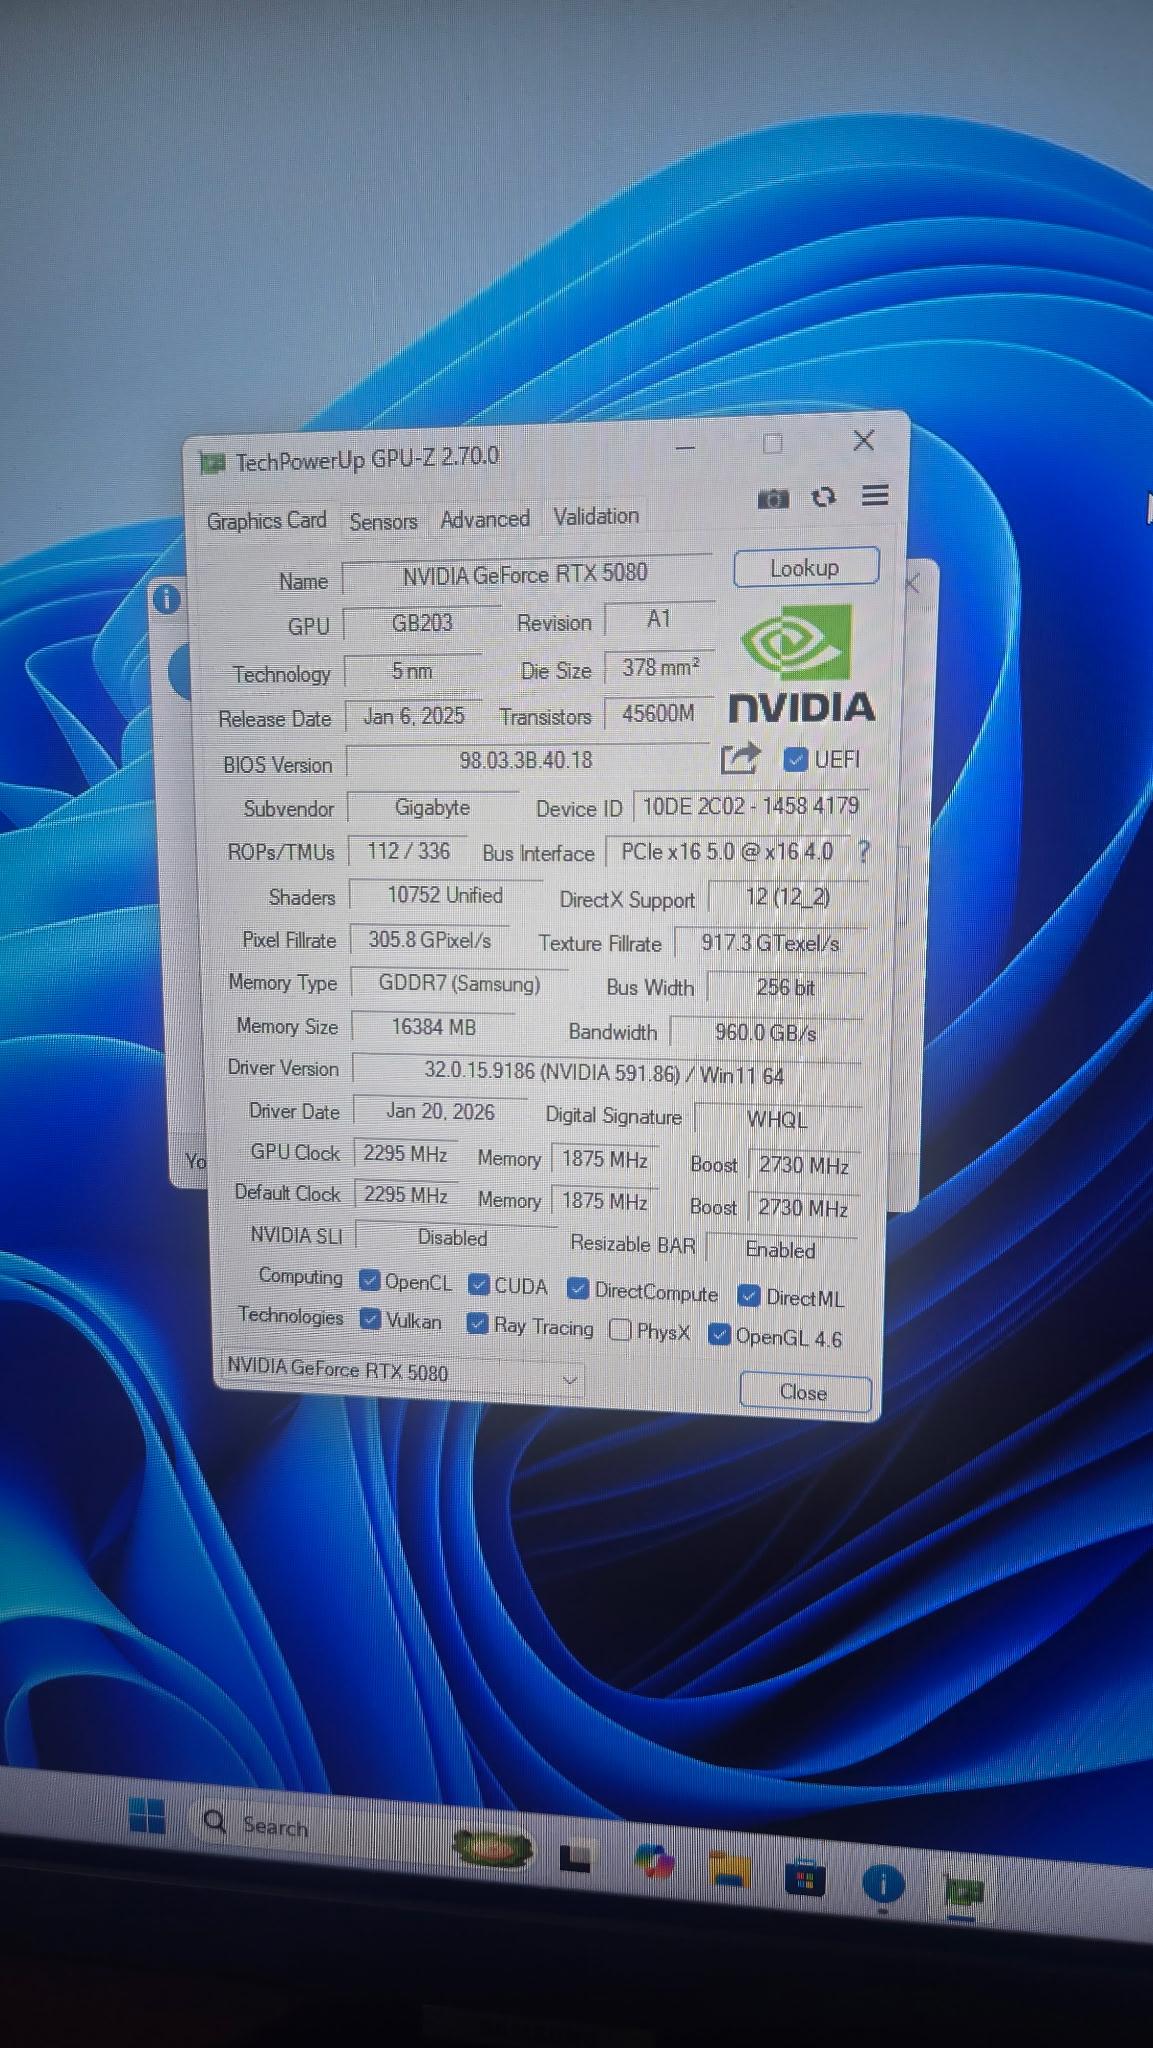1153x2048 pixels.
Task: Open File Explorer from taskbar
Action: [x=728, y=1869]
